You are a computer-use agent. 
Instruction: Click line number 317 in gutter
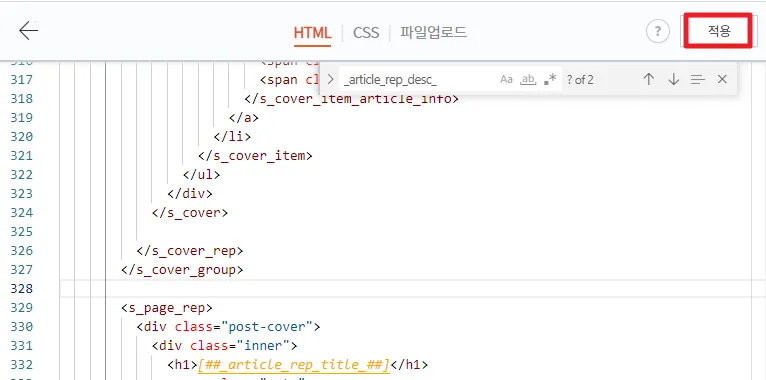pyautogui.click(x=21, y=79)
